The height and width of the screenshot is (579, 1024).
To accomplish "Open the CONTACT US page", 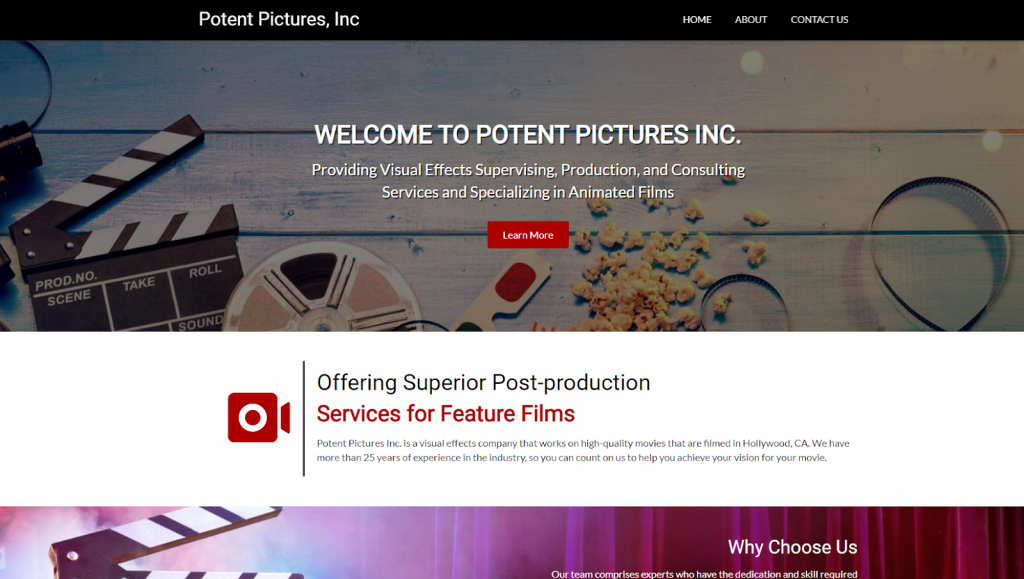I will coord(819,20).
